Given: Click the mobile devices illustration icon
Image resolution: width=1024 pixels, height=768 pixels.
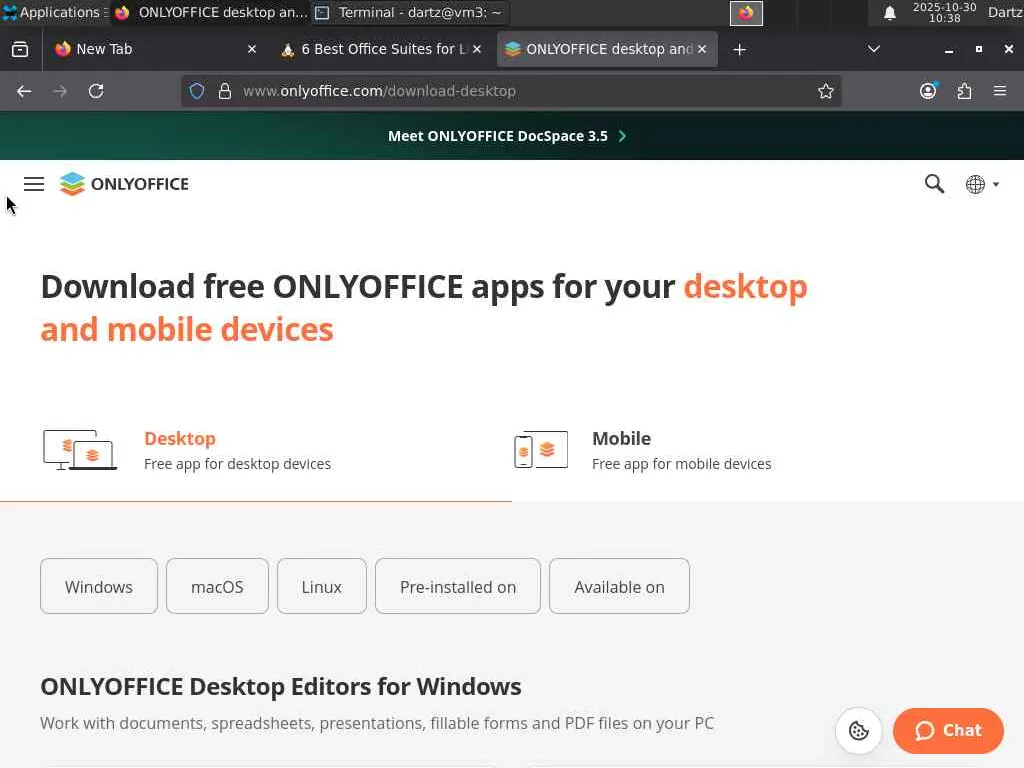Looking at the screenshot, I should click(x=541, y=450).
